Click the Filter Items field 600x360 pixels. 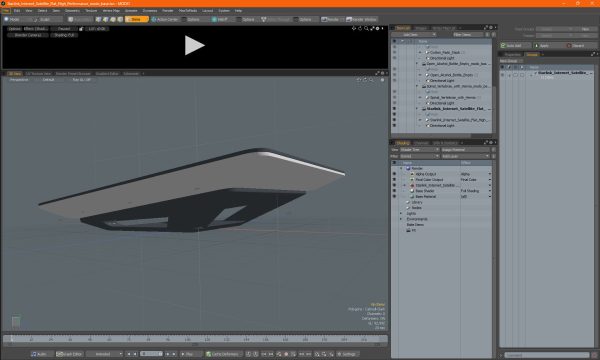coord(468,34)
